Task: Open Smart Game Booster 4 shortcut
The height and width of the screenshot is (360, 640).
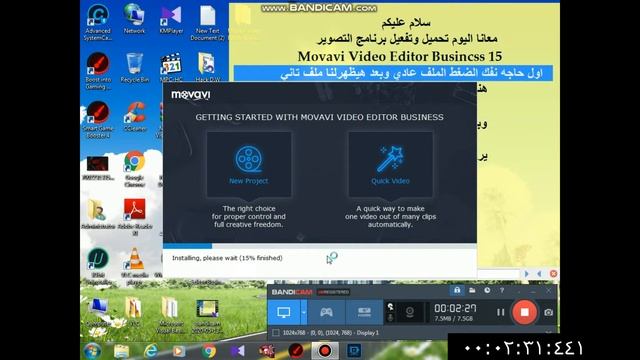Action: pyautogui.click(x=98, y=120)
